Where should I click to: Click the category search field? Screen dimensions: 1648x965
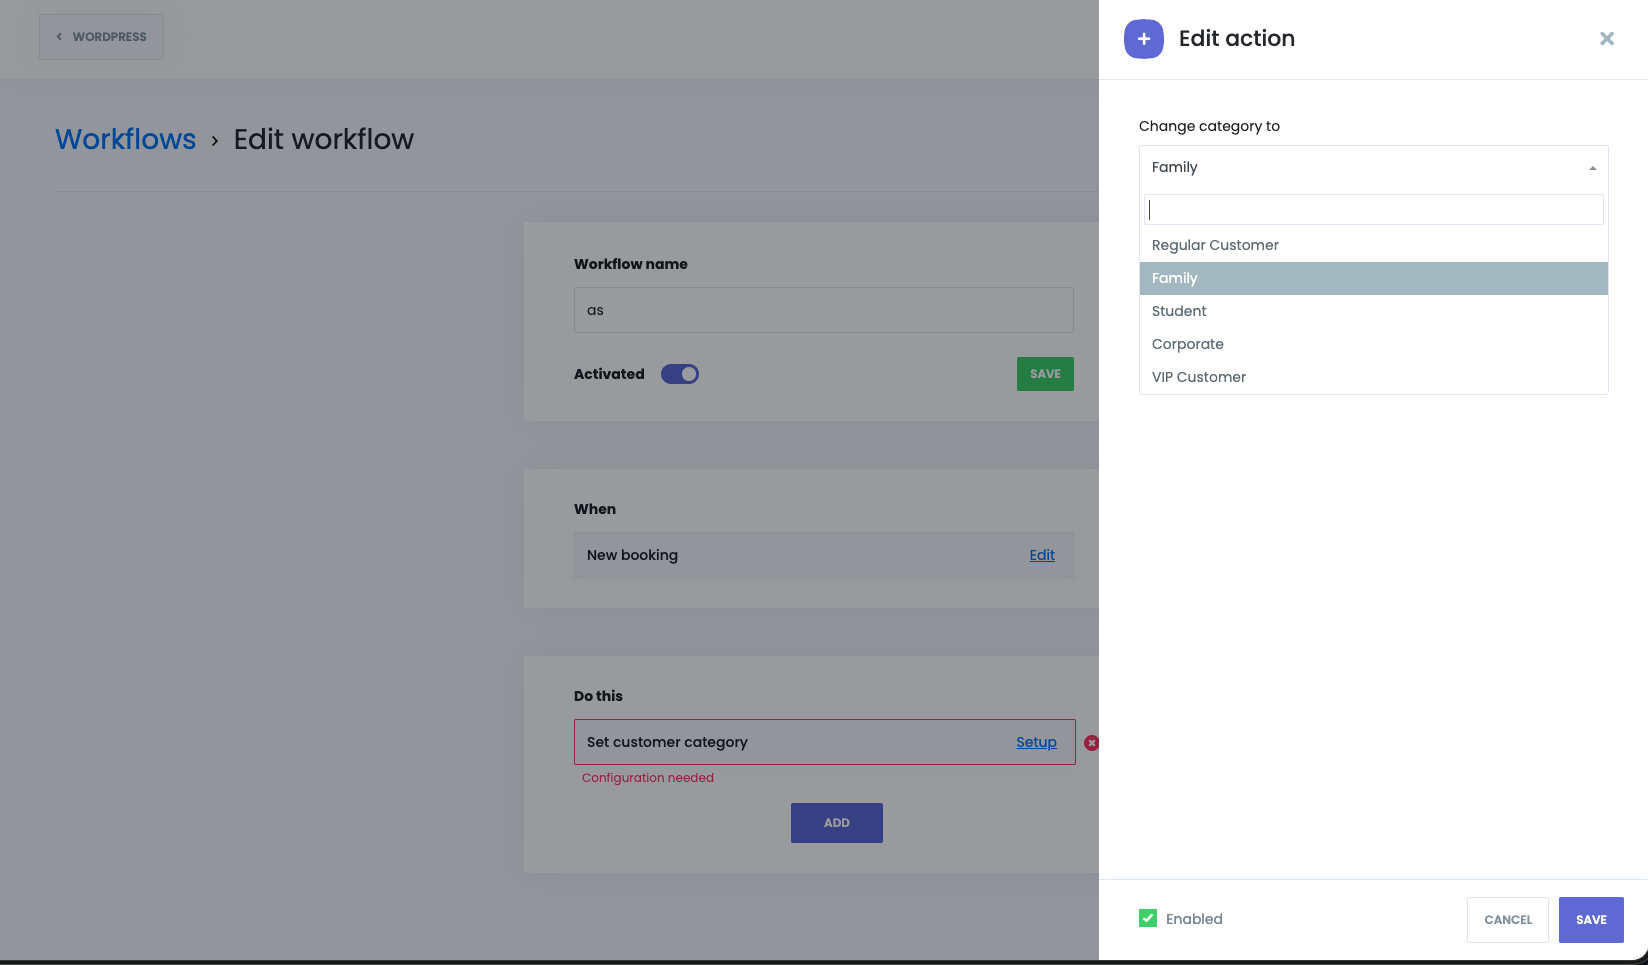click(x=1372, y=210)
